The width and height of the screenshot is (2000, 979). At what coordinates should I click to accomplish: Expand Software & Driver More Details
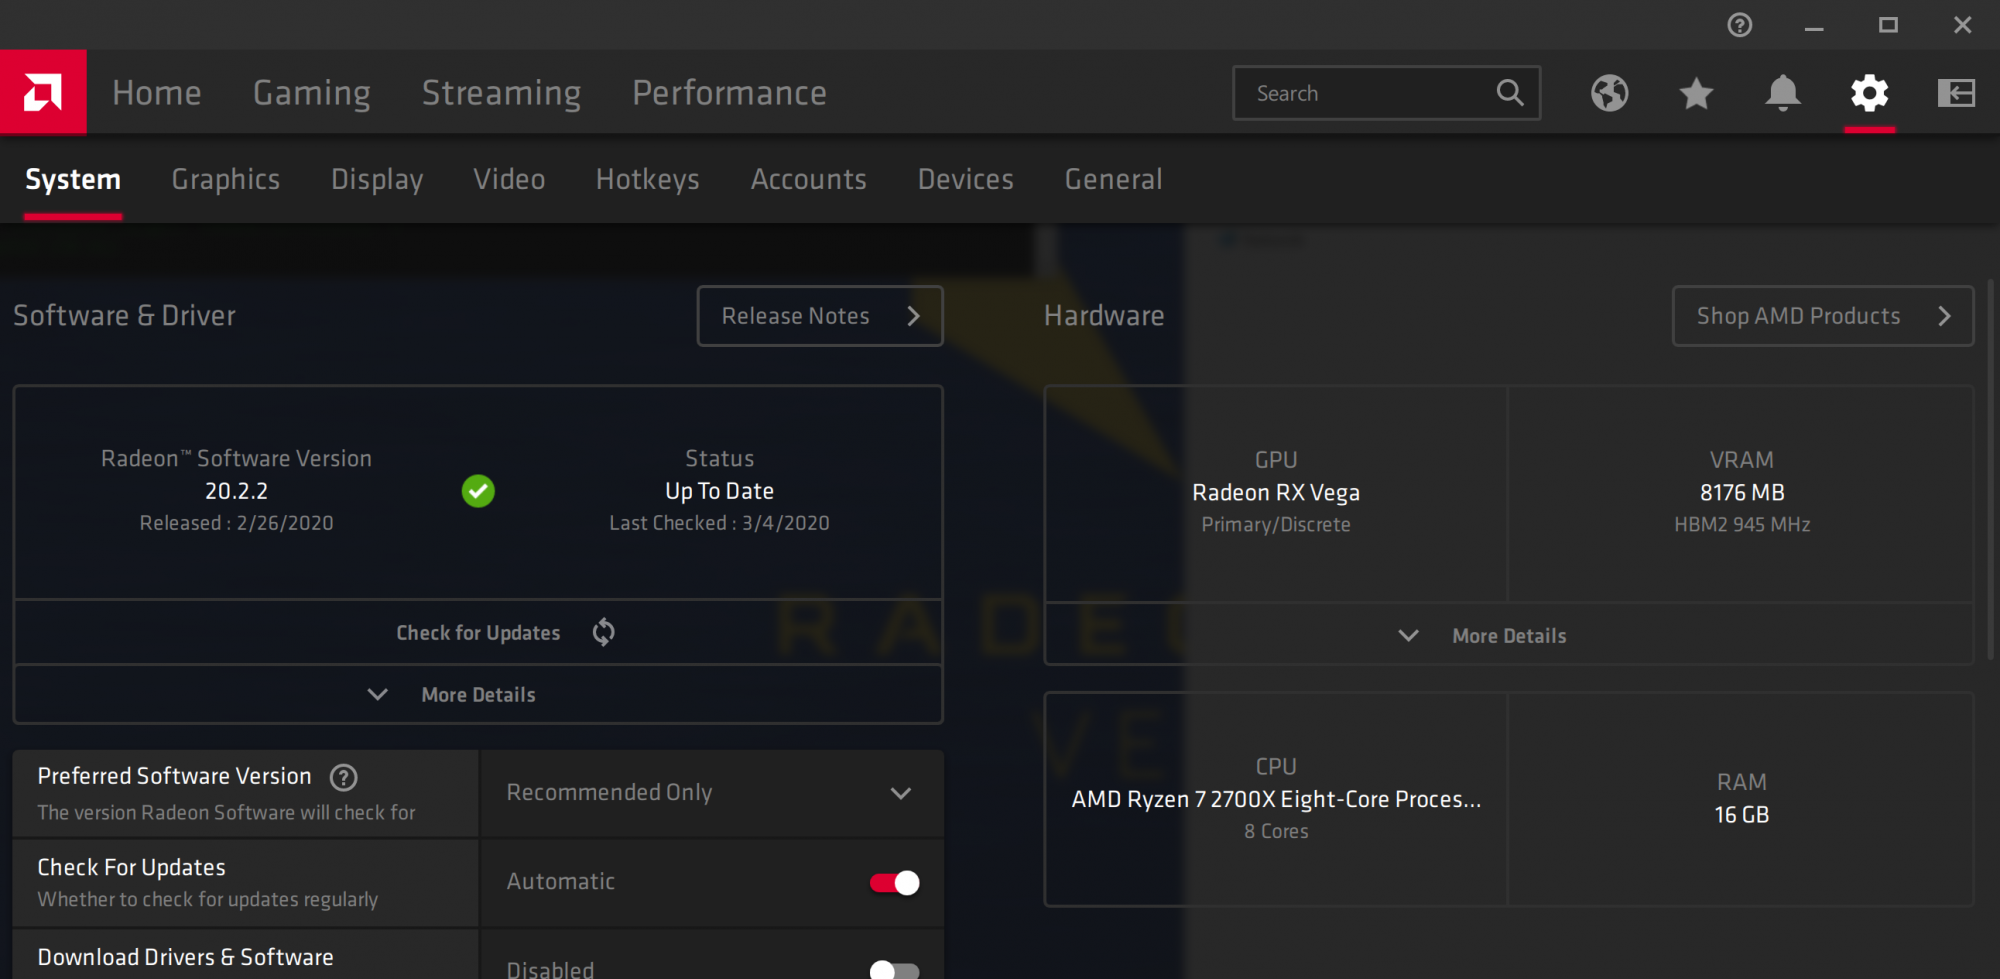pyautogui.click(x=477, y=695)
